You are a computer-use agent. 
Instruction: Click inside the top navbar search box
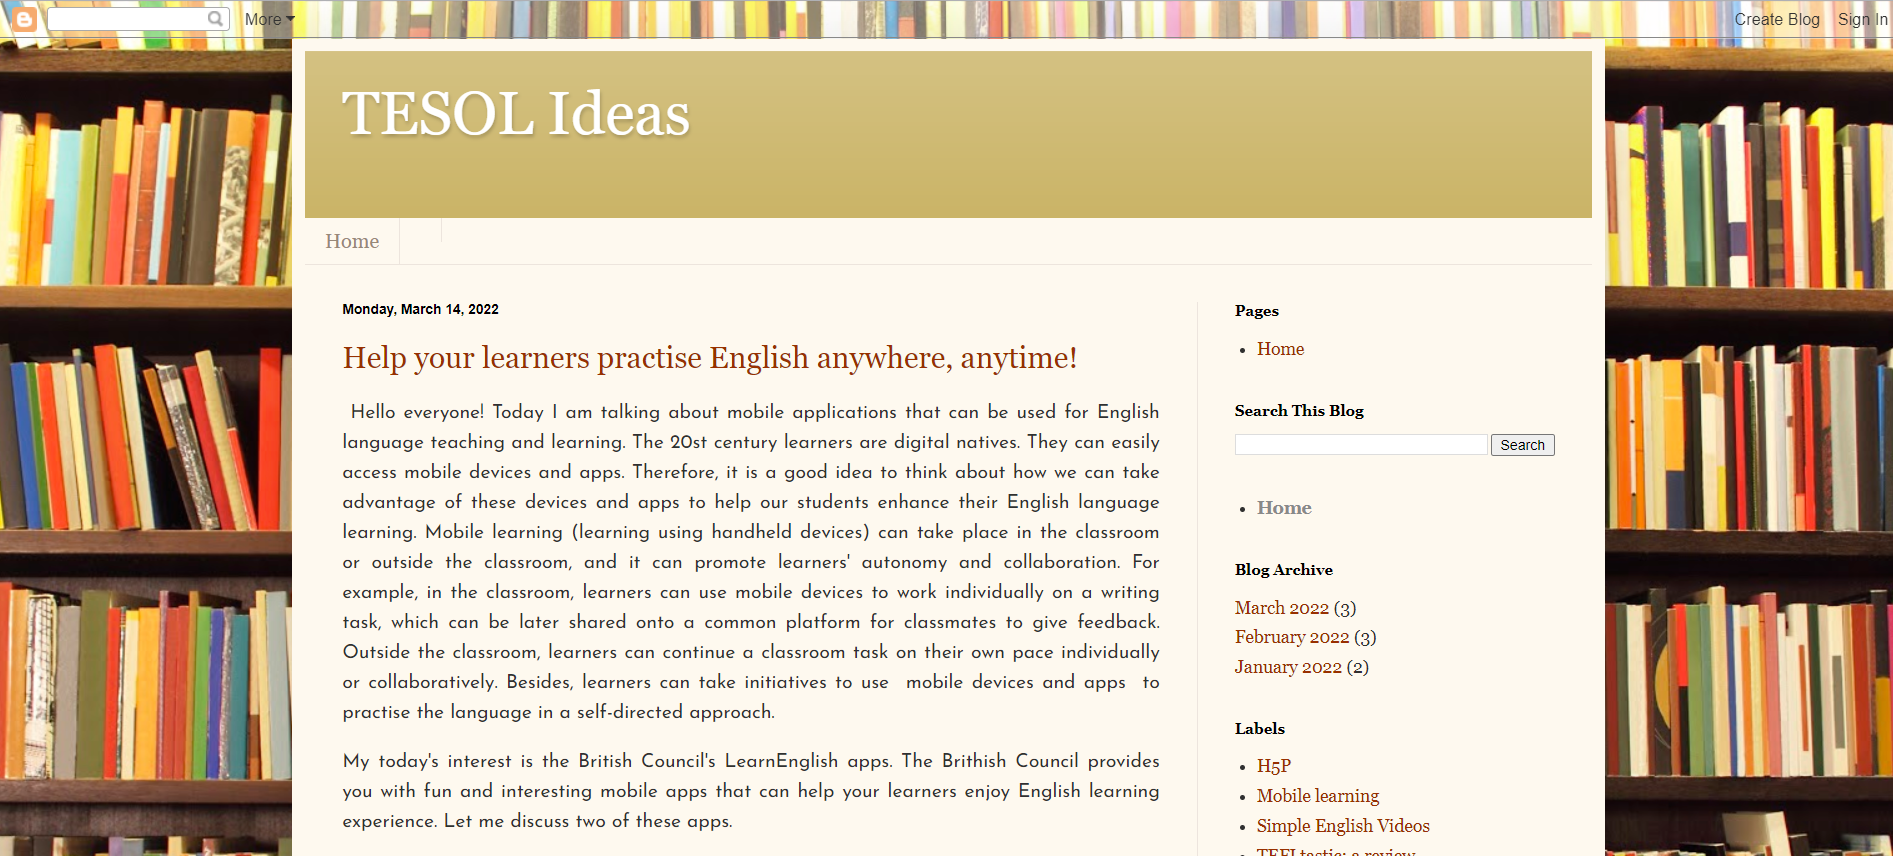click(x=127, y=19)
